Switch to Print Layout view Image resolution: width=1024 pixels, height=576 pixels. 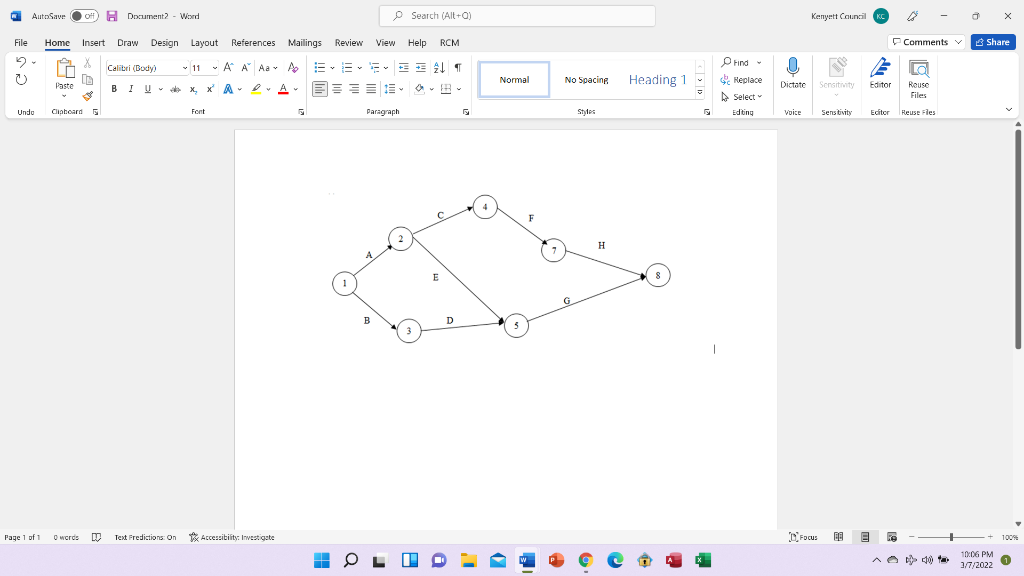pyautogui.click(x=865, y=537)
